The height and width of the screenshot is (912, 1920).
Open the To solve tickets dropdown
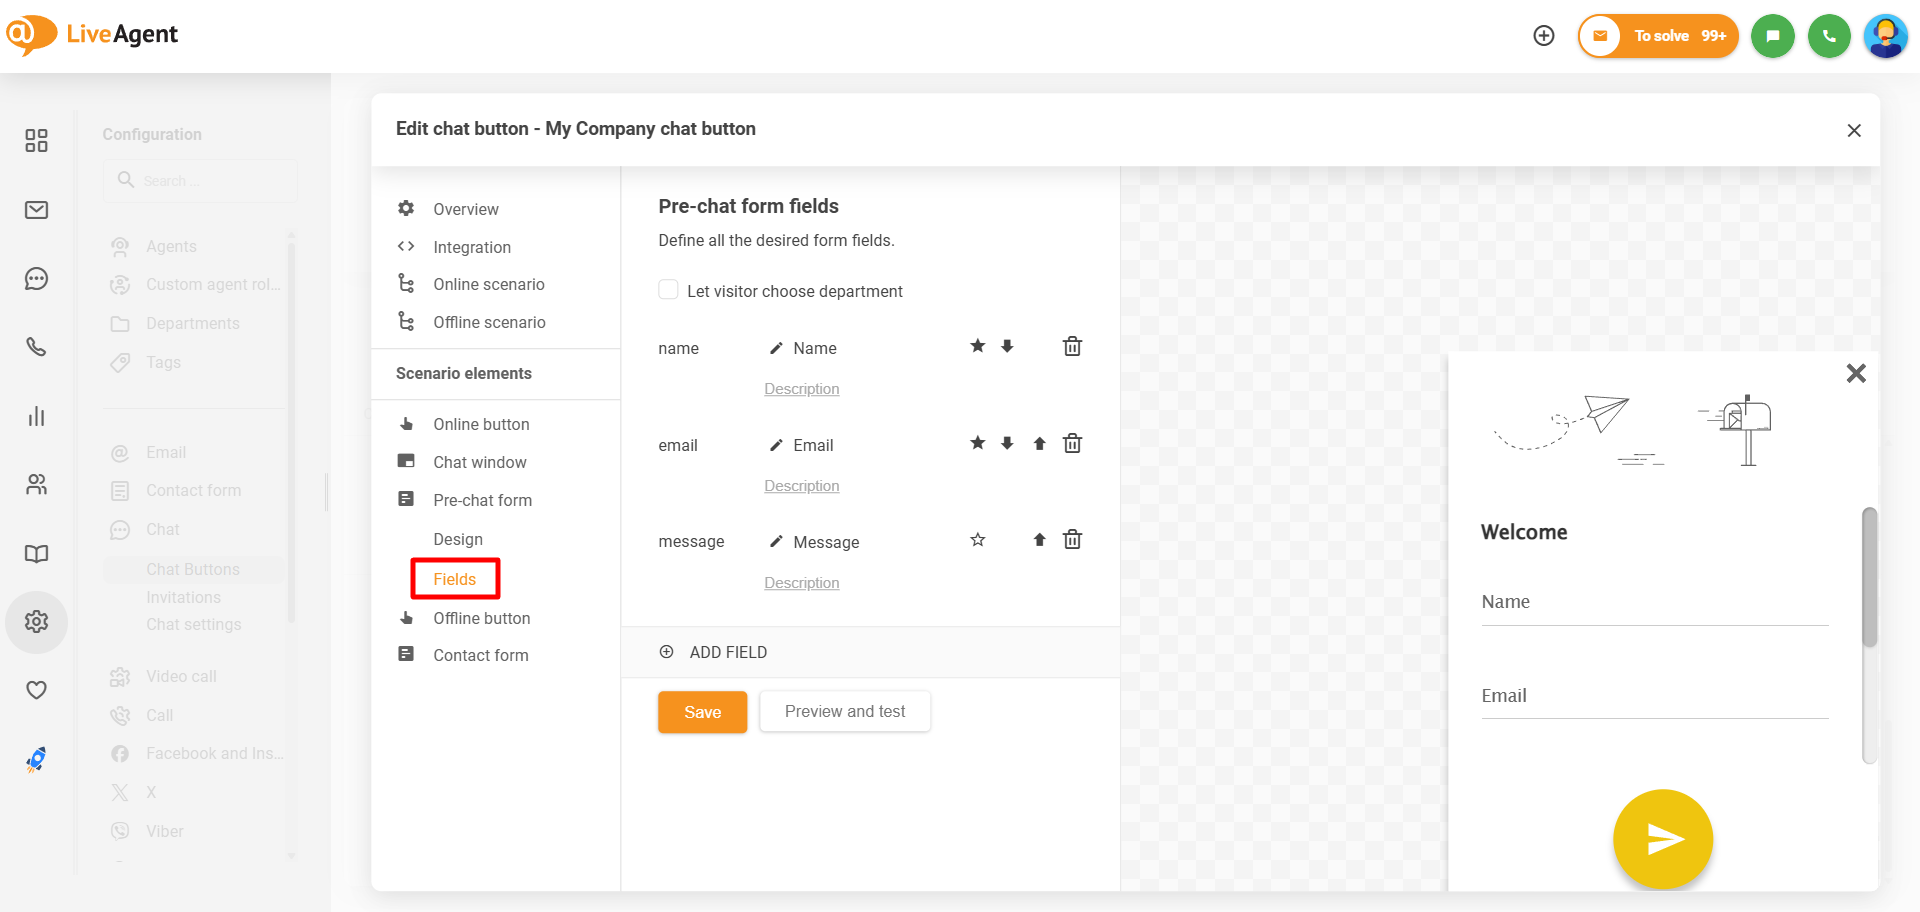coord(1659,36)
